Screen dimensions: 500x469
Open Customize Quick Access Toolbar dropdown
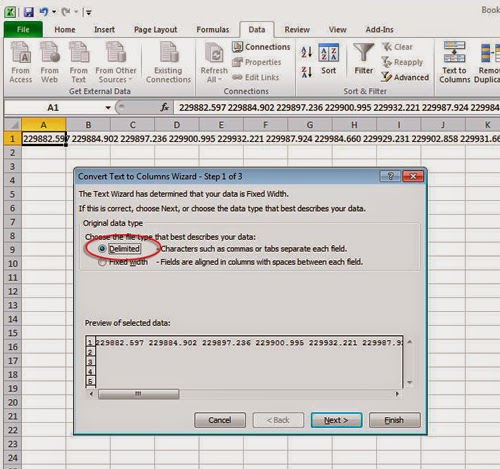tap(88, 13)
